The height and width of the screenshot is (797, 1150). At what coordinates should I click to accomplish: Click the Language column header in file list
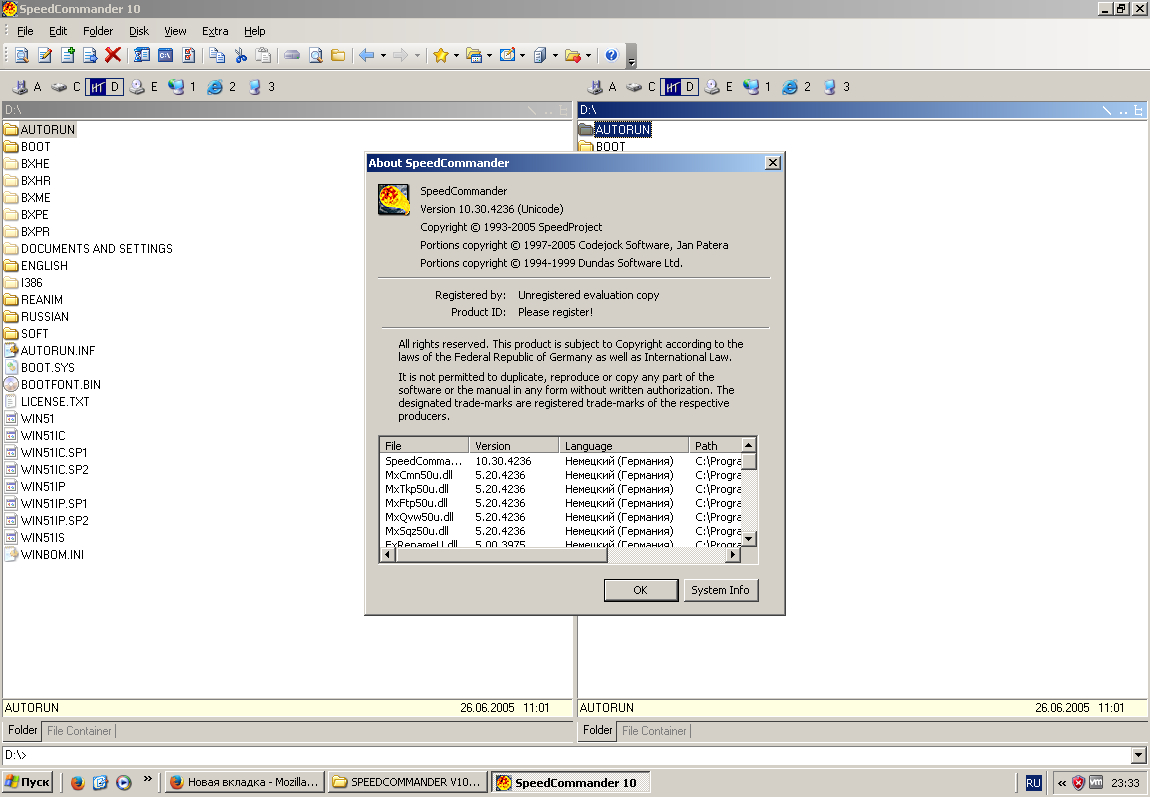coord(623,446)
